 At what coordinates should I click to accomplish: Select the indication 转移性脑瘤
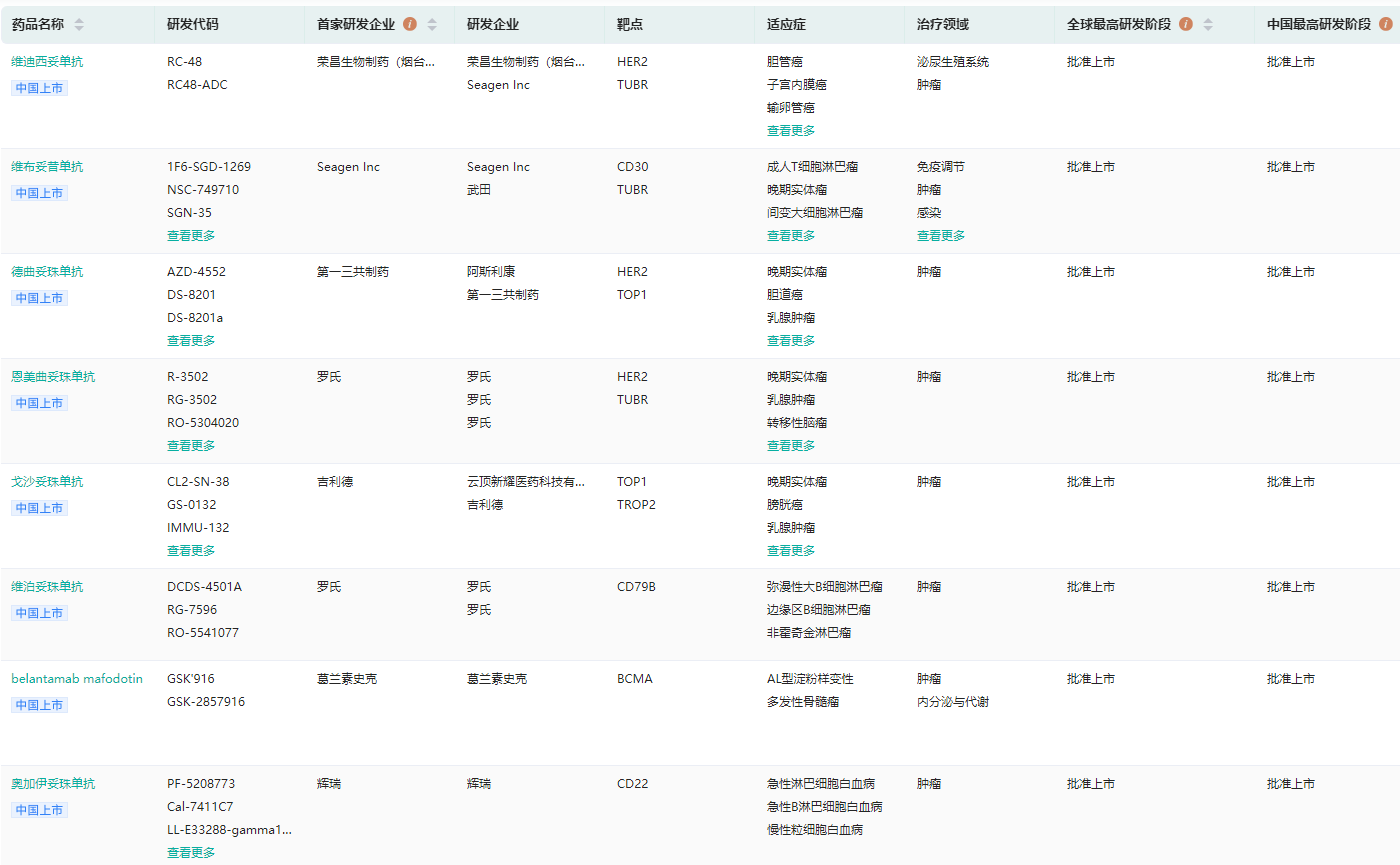click(797, 423)
